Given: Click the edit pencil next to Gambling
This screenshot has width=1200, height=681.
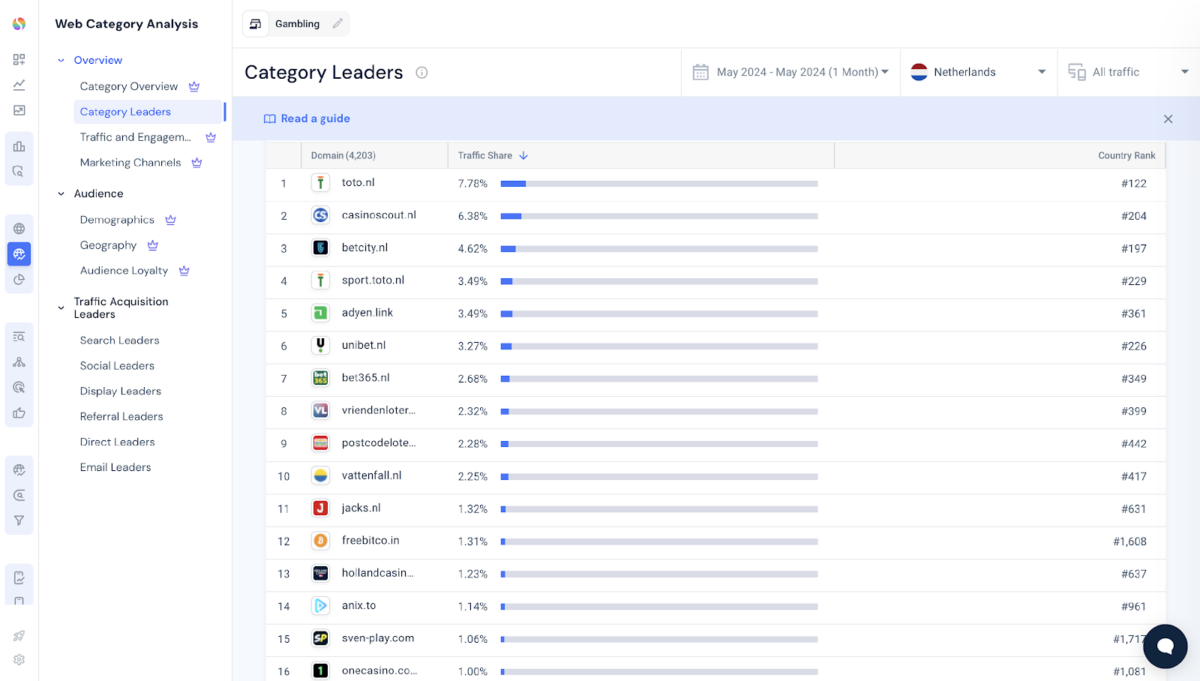Looking at the screenshot, I should click(x=337, y=24).
